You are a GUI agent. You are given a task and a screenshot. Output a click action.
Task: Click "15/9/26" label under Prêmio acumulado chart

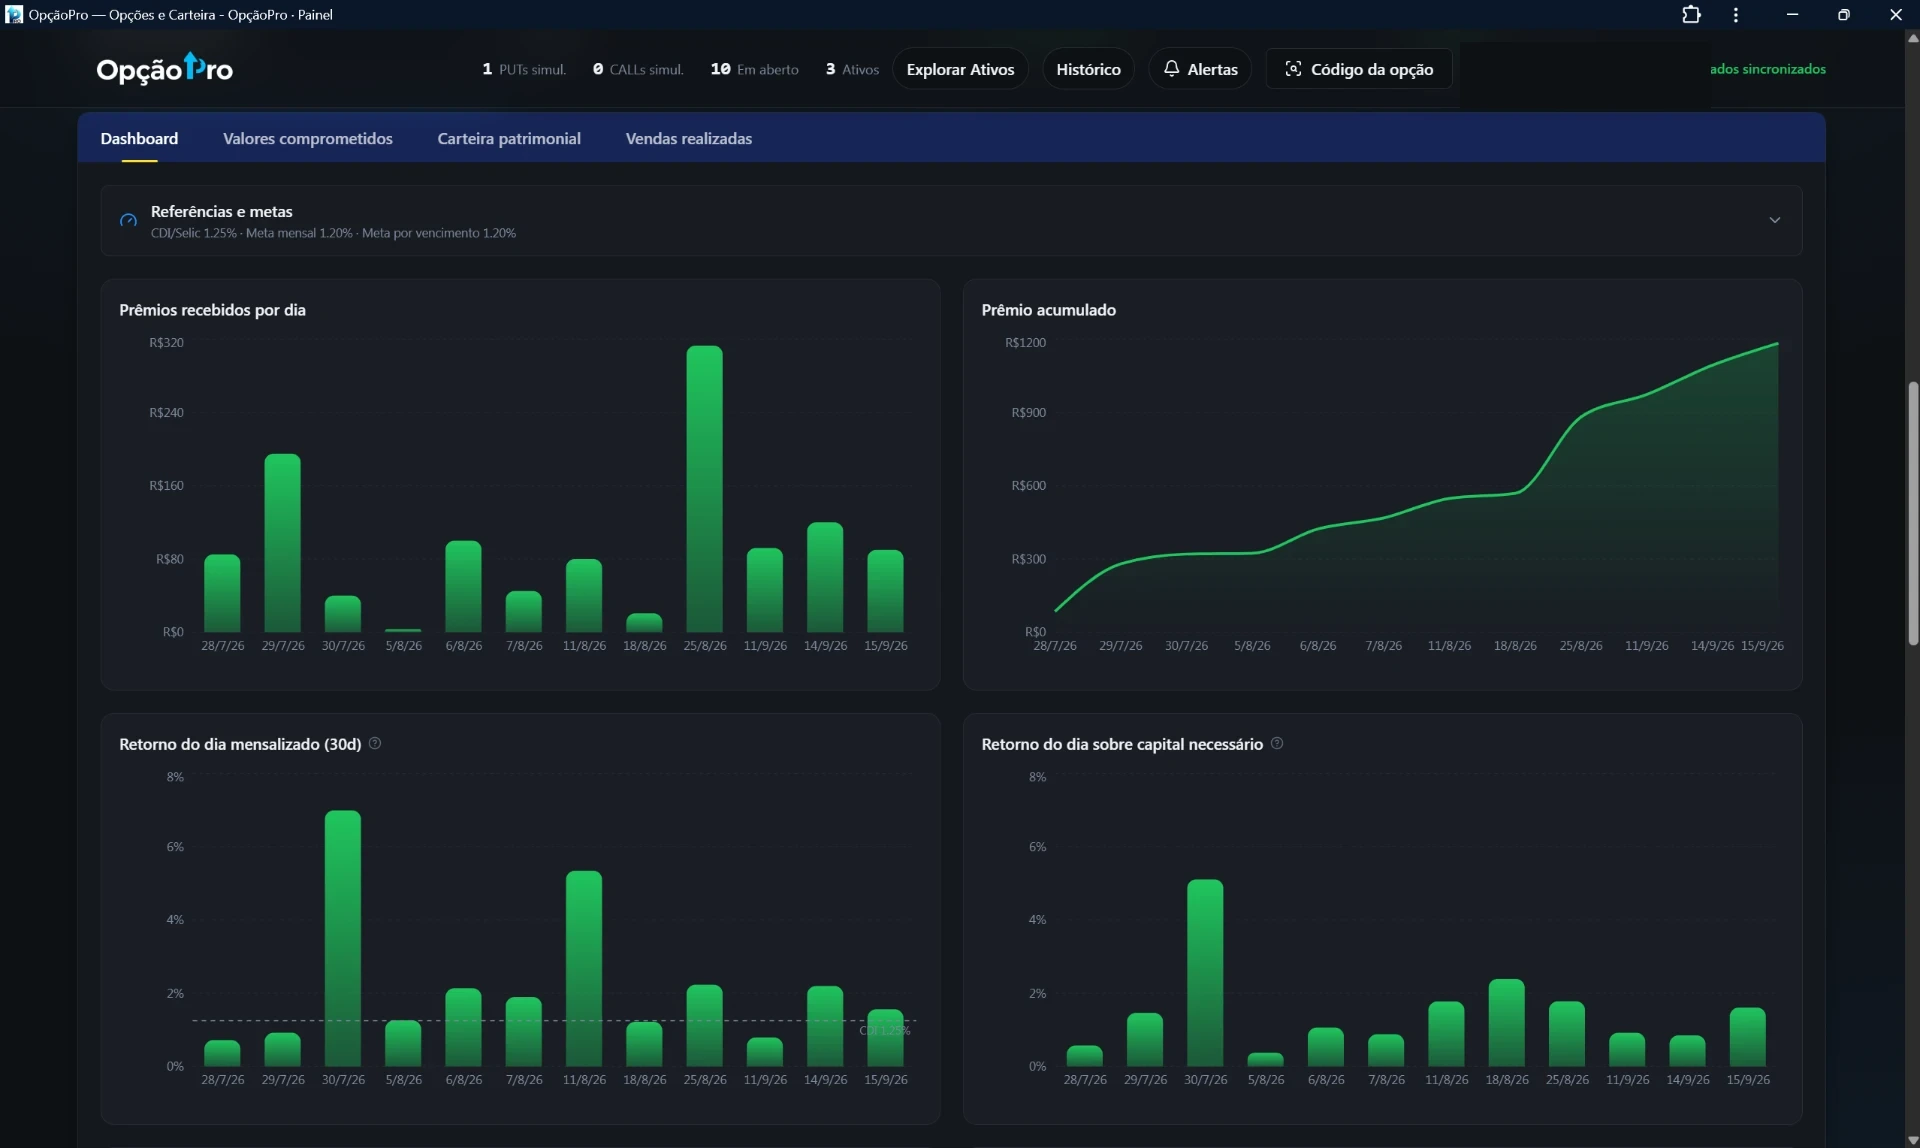click(x=1762, y=646)
